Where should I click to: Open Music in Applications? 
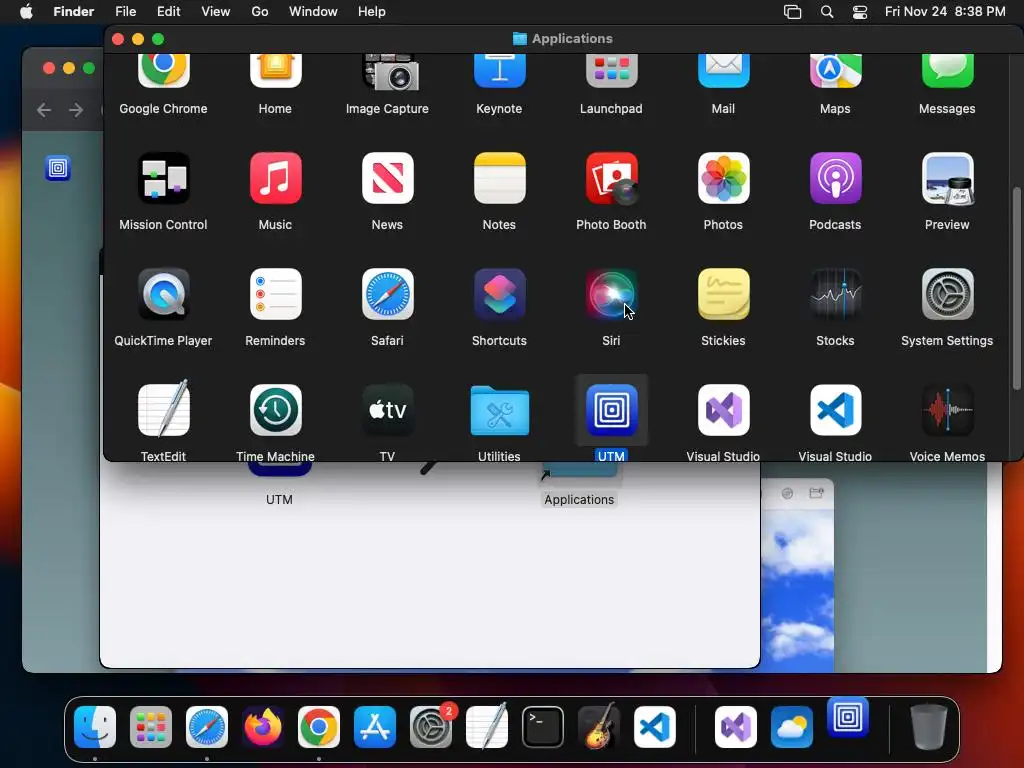(276, 178)
